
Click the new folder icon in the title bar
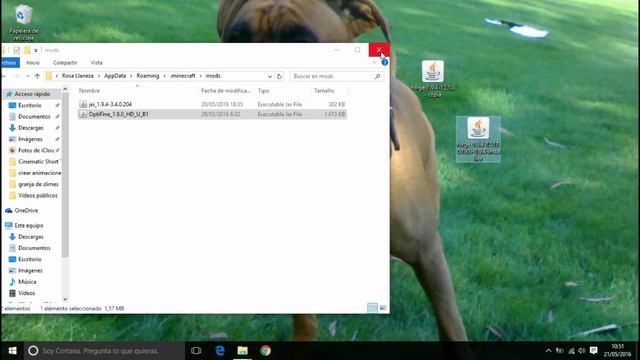(27, 50)
